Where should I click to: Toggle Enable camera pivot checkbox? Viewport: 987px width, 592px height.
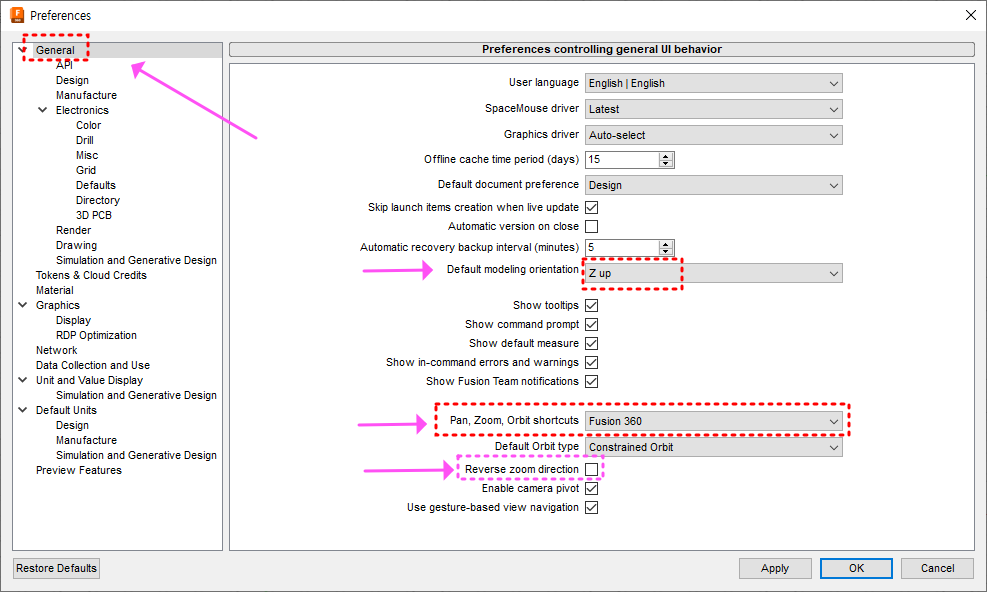point(592,488)
